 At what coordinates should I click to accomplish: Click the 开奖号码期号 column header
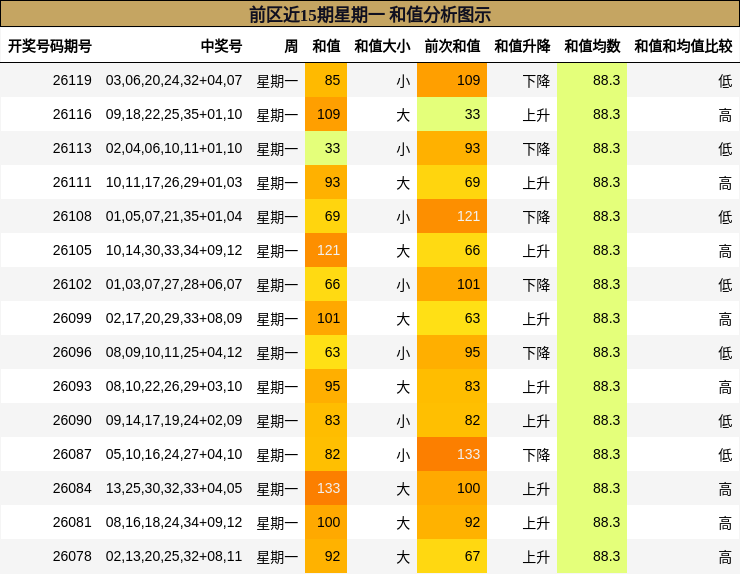pyautogui.click(x=50, y=46)
